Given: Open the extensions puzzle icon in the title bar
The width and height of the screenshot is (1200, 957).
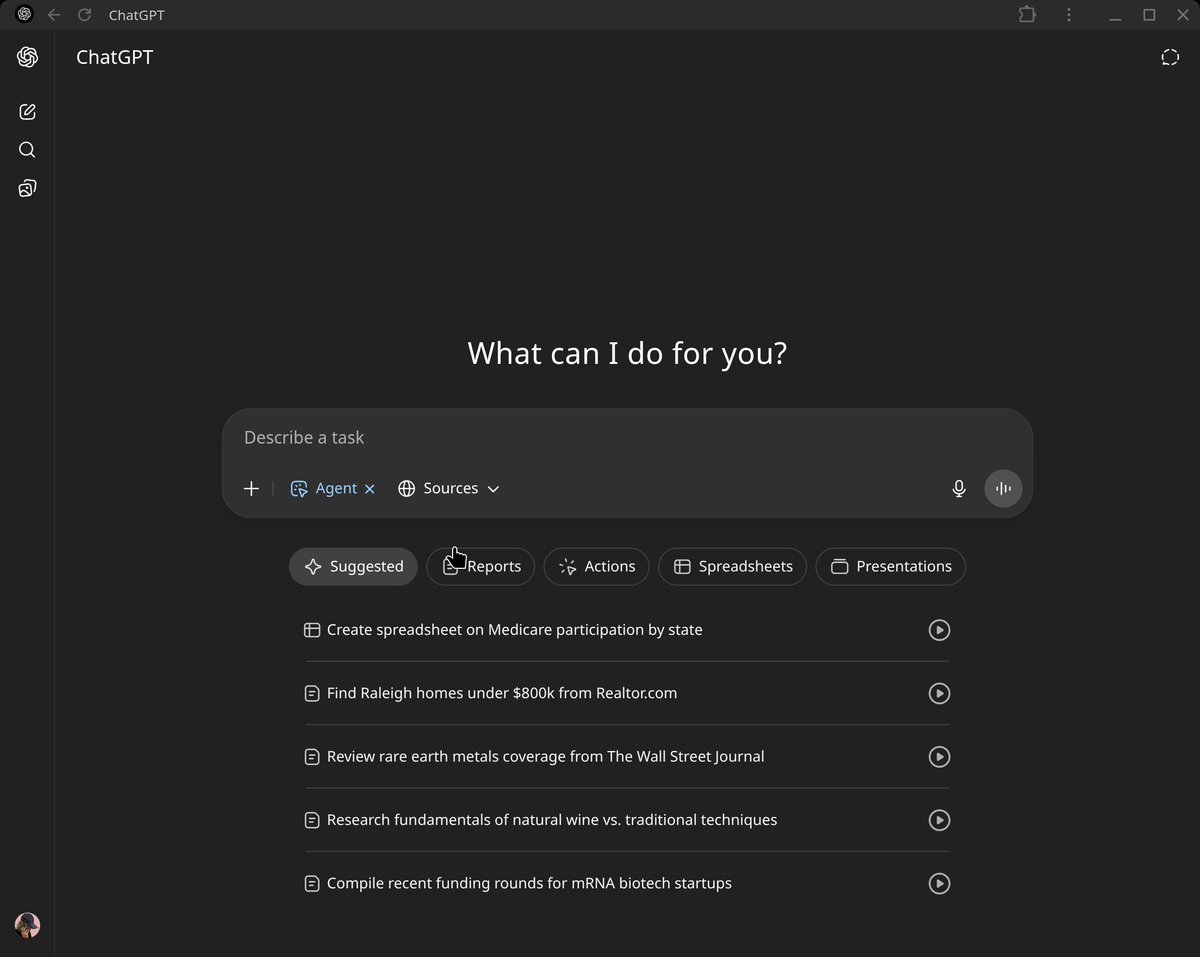Looking at the screenshot, I should point(1027,15).
